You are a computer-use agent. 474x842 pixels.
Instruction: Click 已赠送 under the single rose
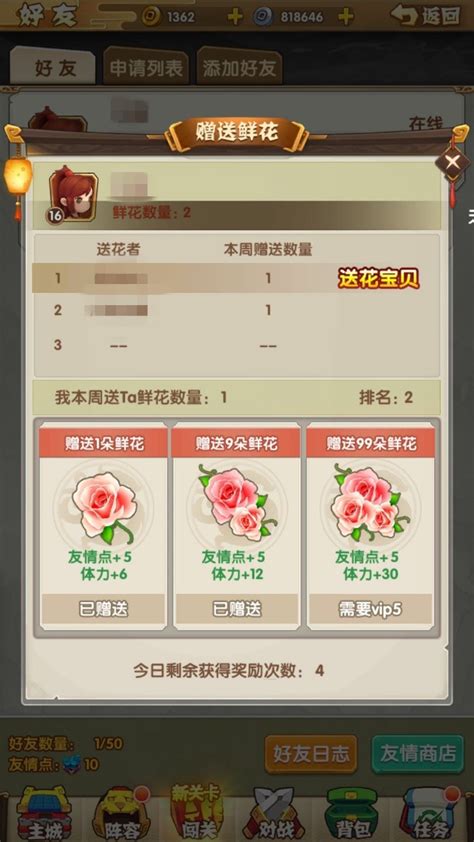tap(104, 609)
